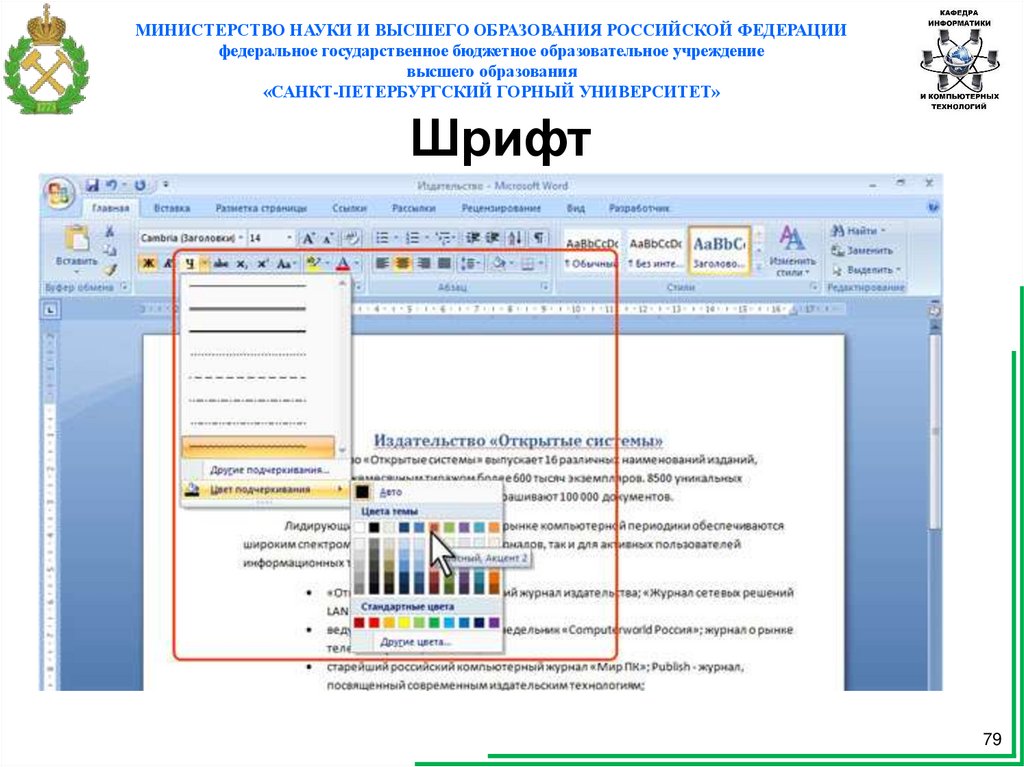Open the change case Aa dropdown
Screen dimensions: 1024x767
[x=286, y=263]
